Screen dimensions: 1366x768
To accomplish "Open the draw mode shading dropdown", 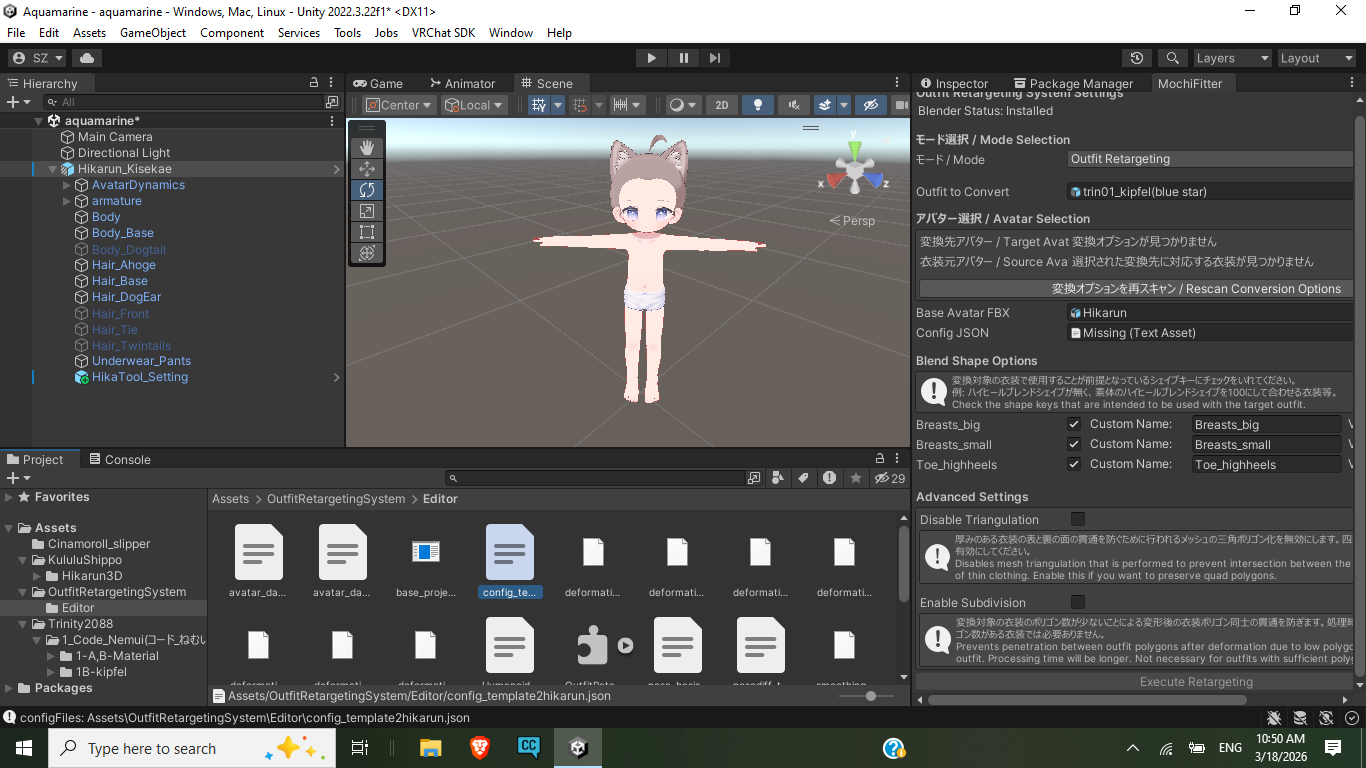I will tap(683, 105).
